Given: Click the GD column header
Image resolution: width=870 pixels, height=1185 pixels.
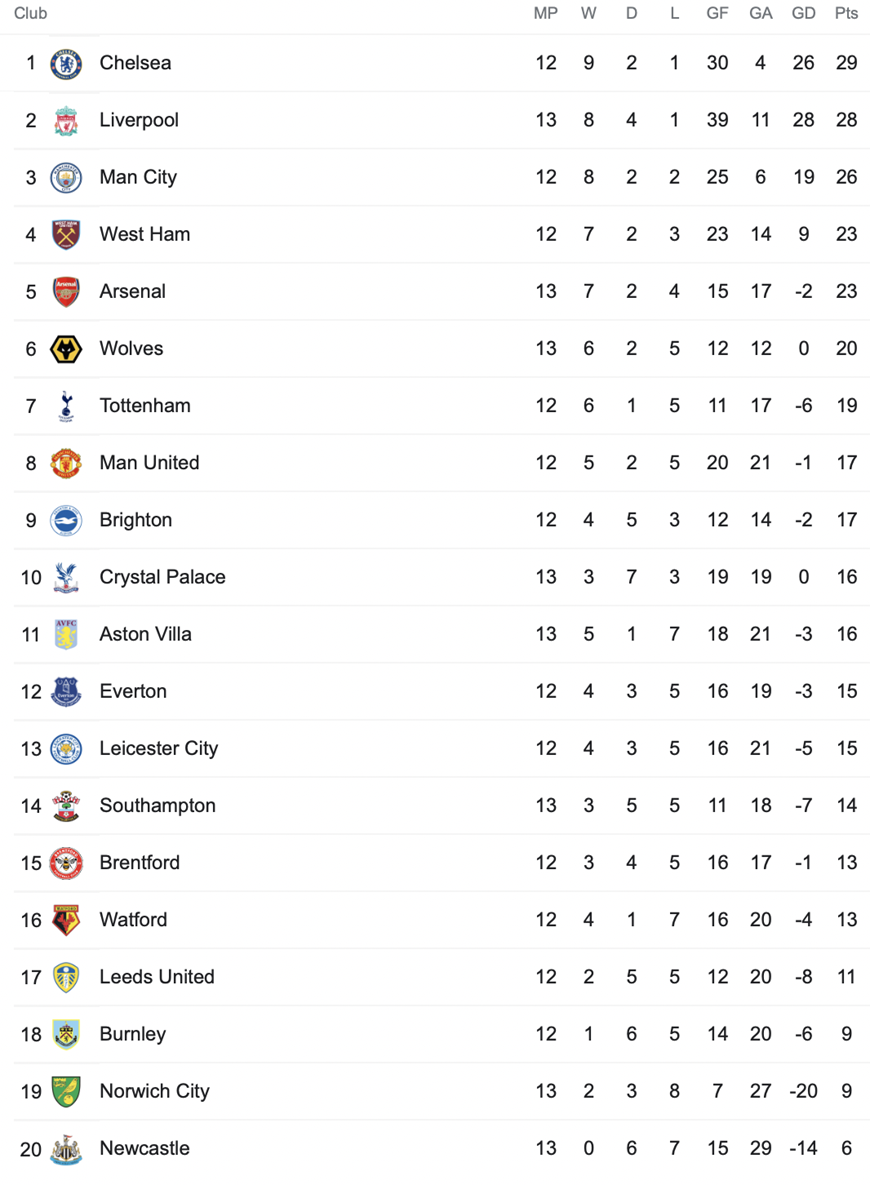Looking at the screenshot, I should (x=803, y=14).
